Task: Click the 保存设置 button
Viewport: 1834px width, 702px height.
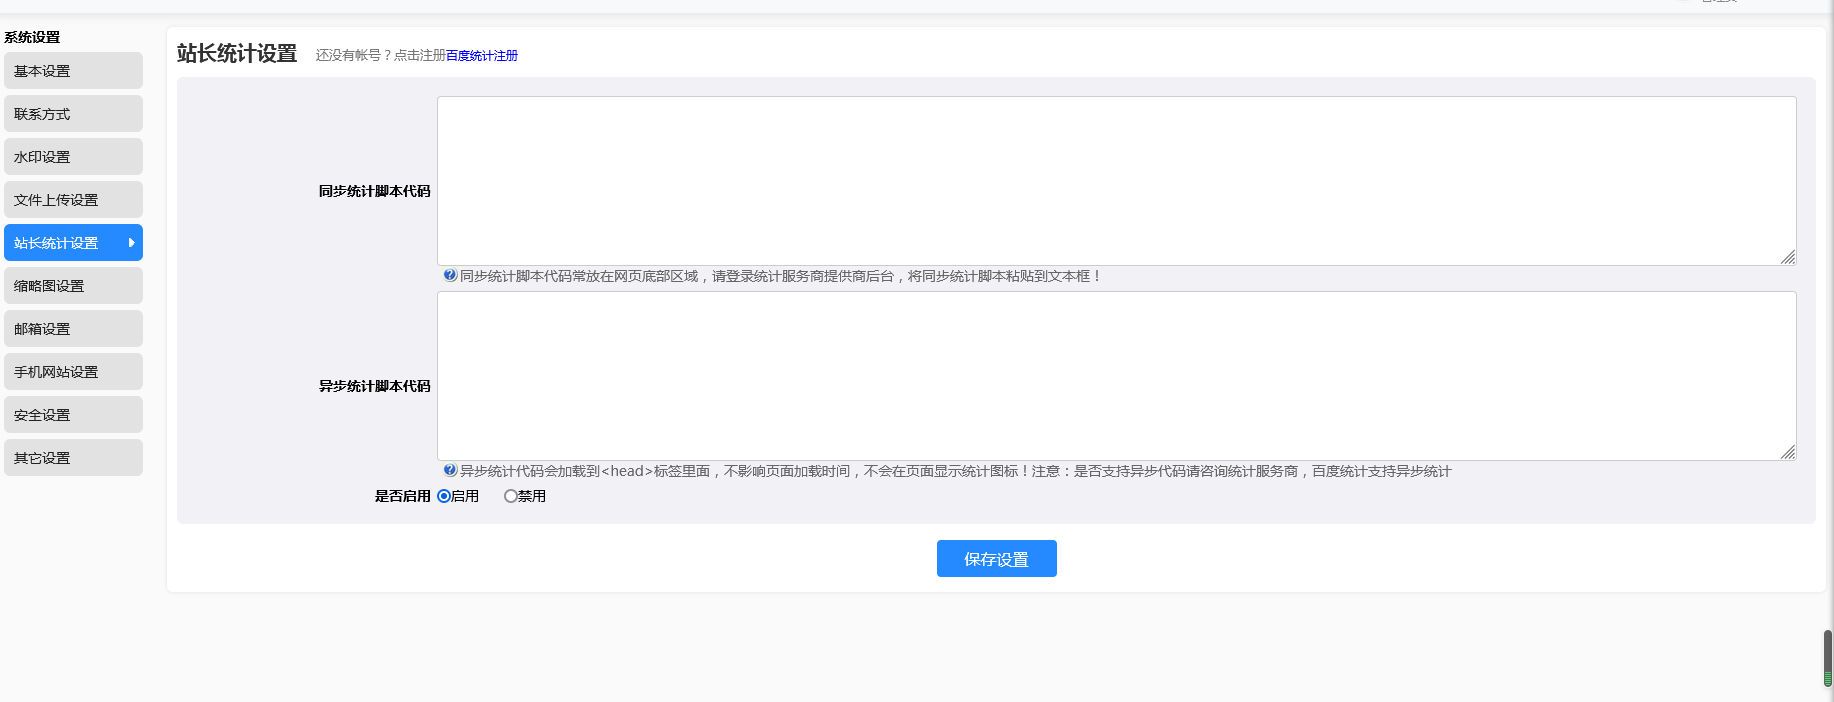Action: [x=996, y=559]
